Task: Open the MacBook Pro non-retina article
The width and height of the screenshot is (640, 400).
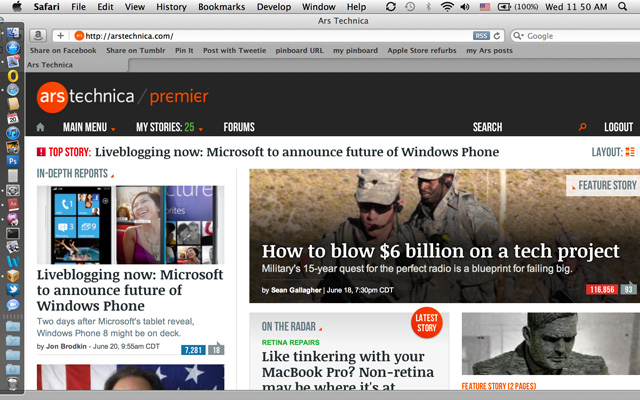Action: click(348, 371)
